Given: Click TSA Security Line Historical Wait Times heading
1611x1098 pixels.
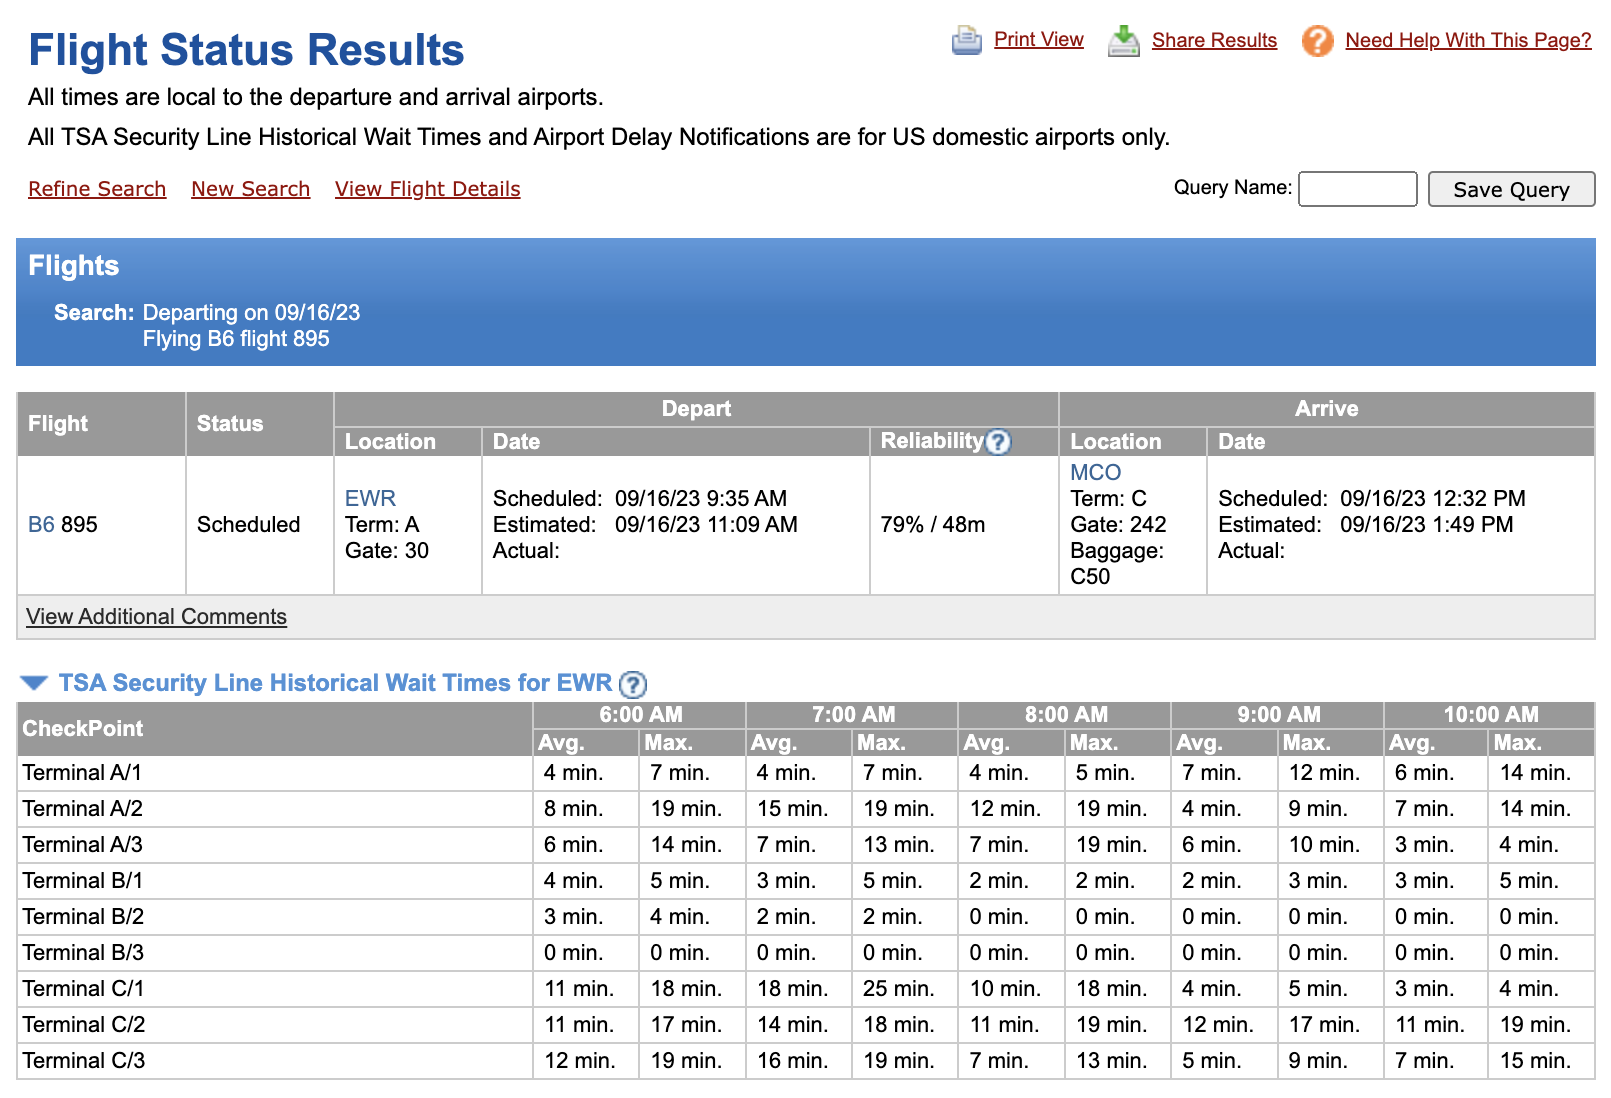Looking at the screenshot, I should [335, 683].
